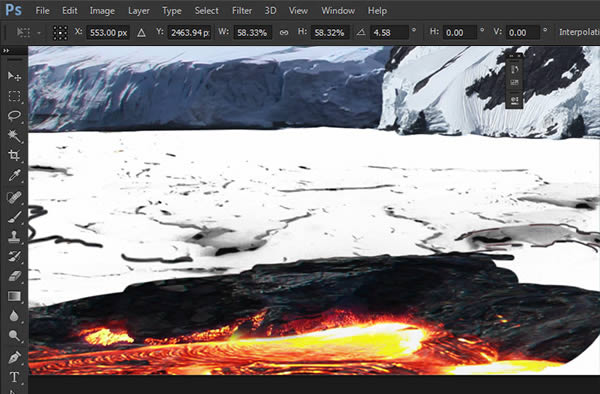Open the Window menu
Screen dimensions: 600x394
[x=338, y=11]
